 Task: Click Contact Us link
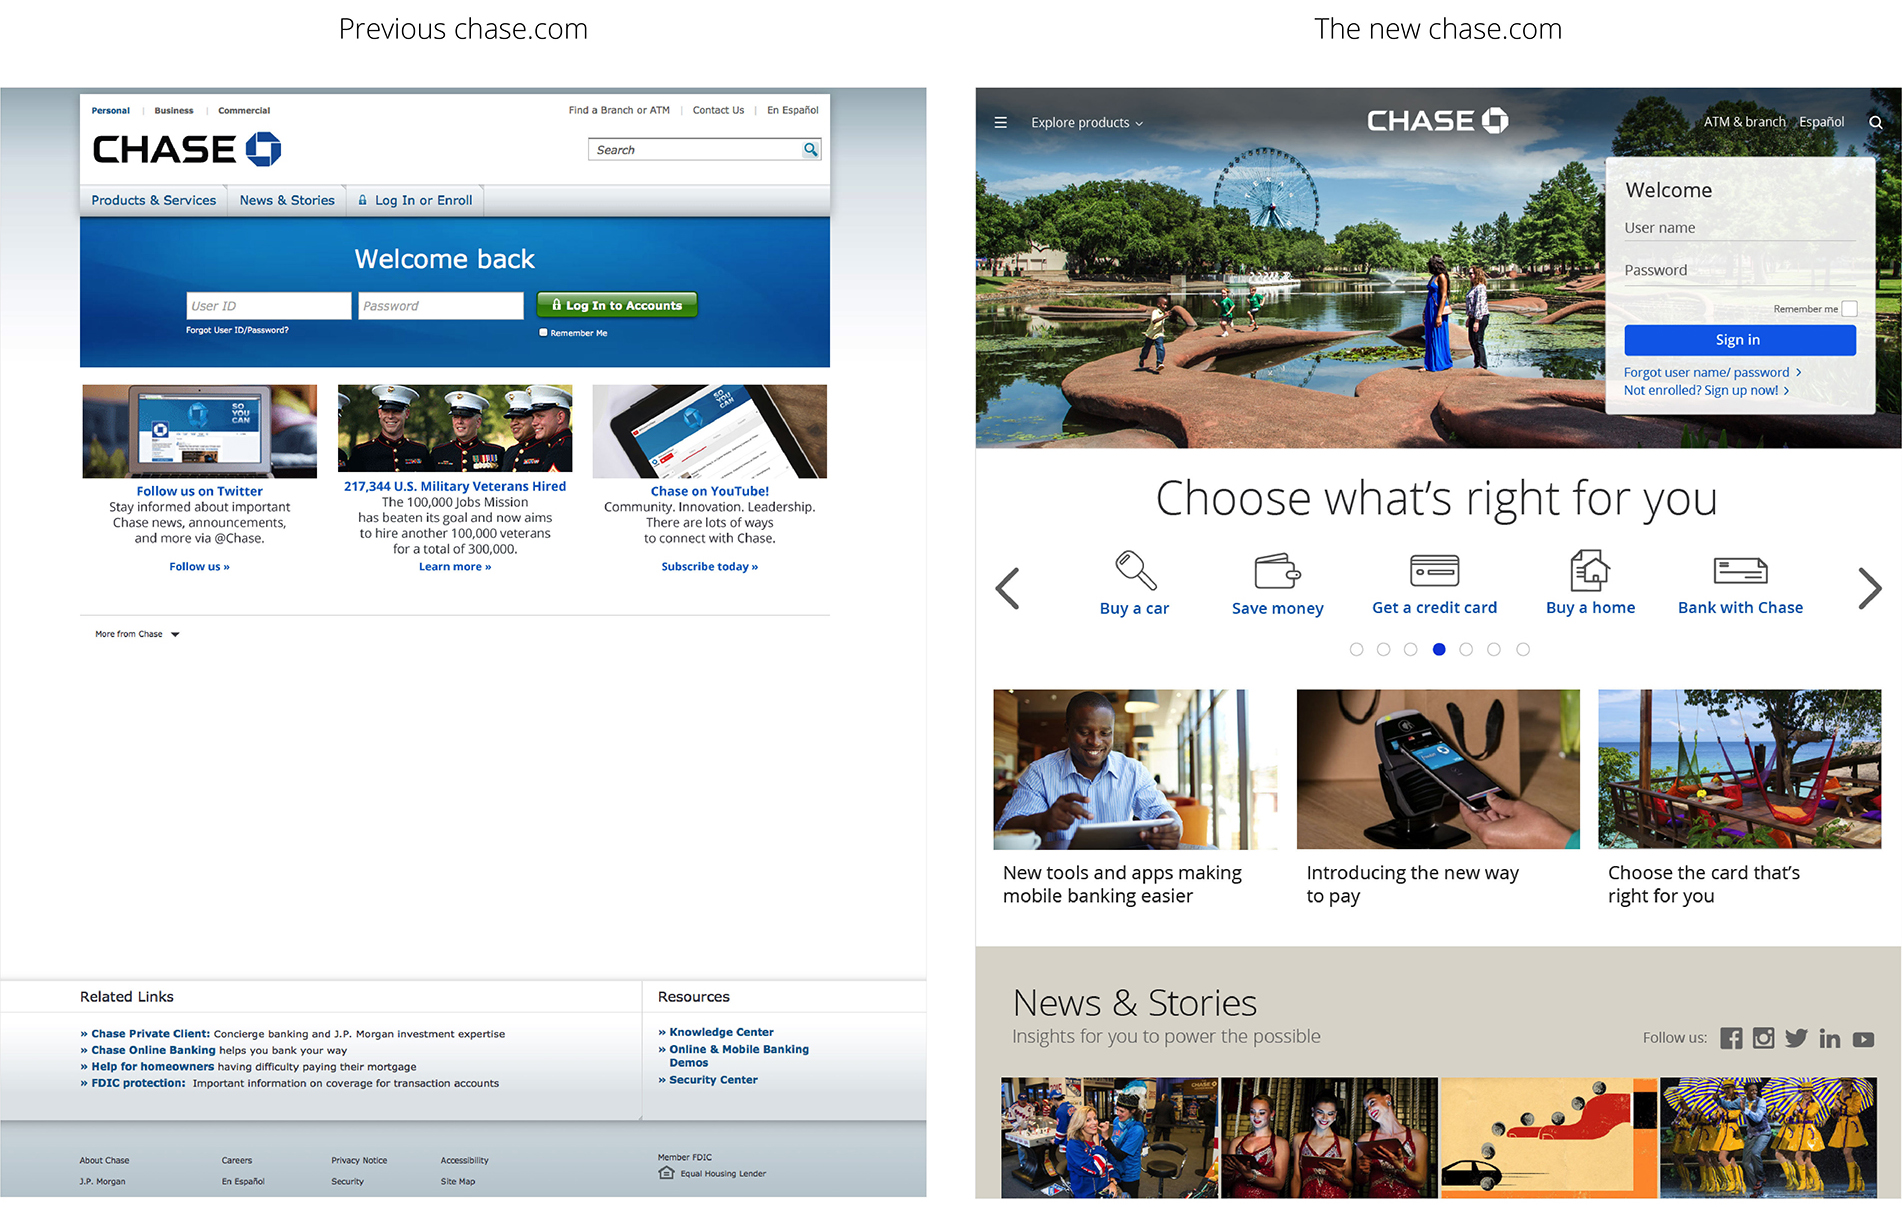(x=718, y=110)
